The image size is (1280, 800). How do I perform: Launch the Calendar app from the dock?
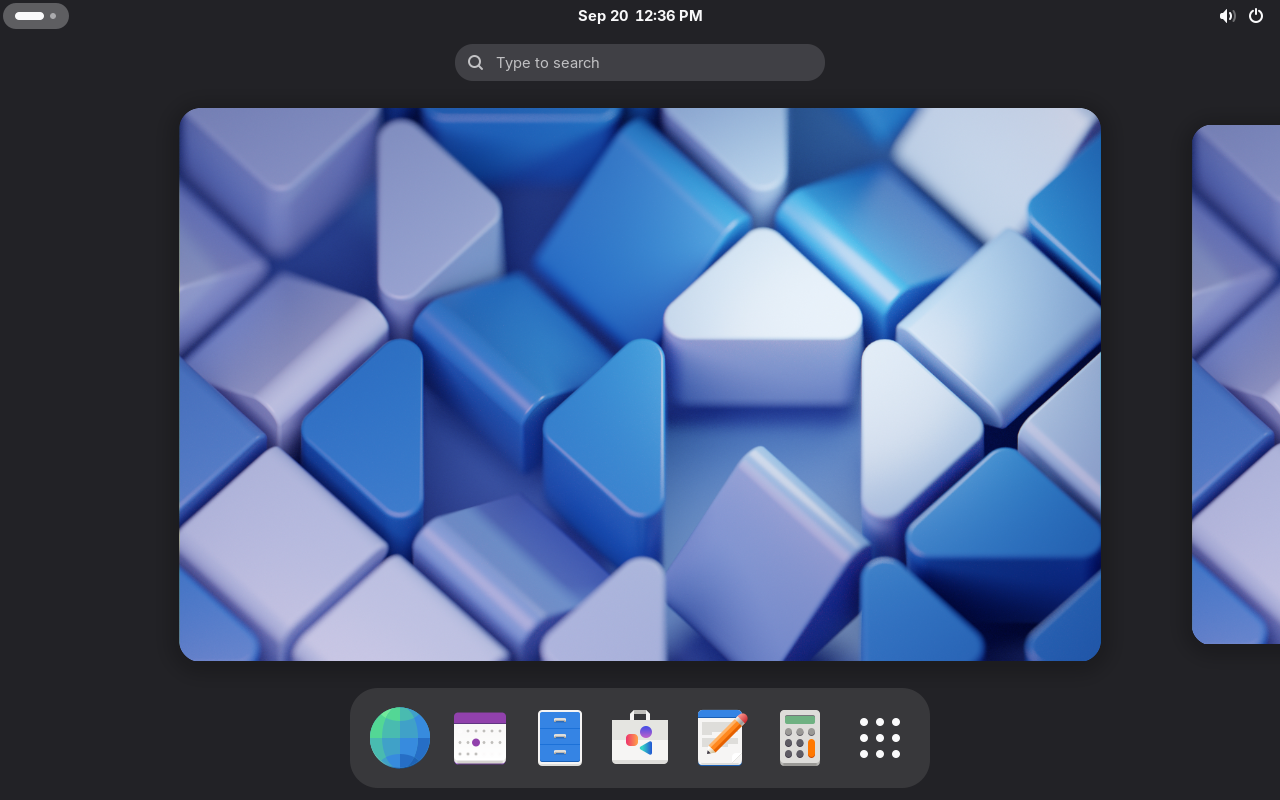click(x=480, y=738)
